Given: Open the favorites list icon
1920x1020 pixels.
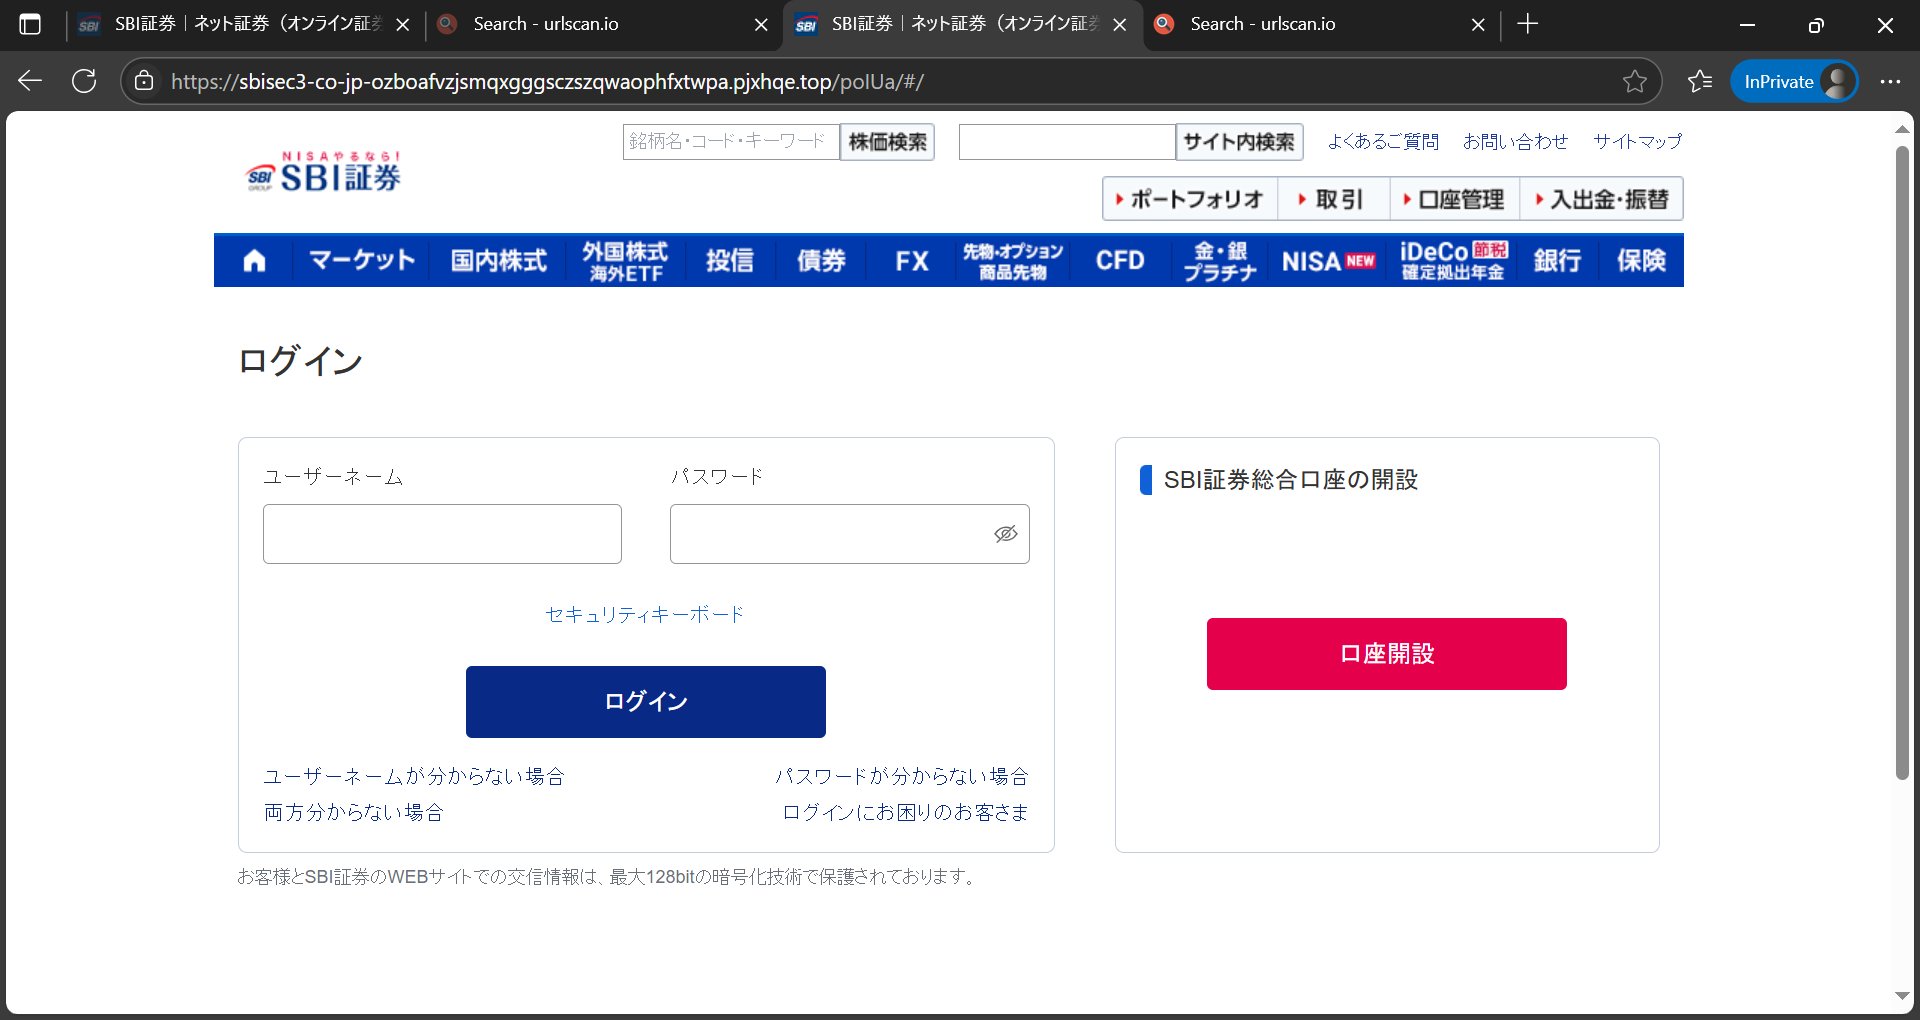Looking at the screenshot, I should [x=1699, y=81].
